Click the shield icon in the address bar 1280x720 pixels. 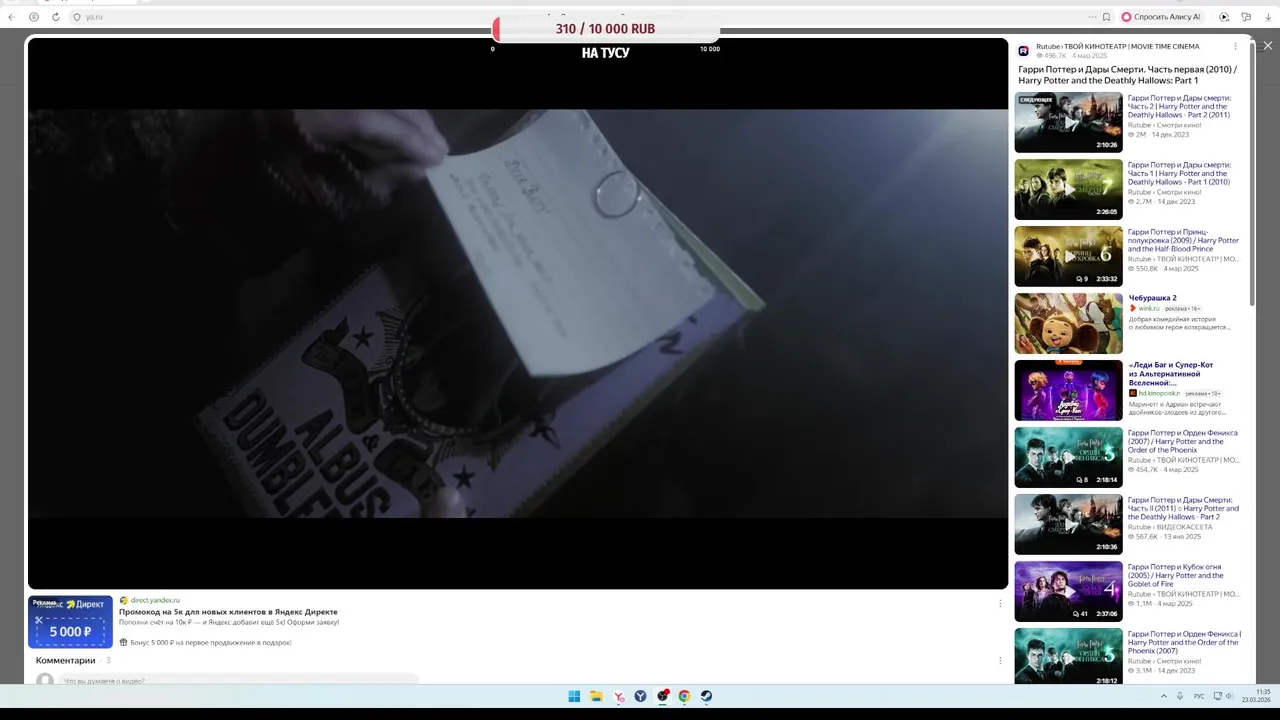pos(77,17)
